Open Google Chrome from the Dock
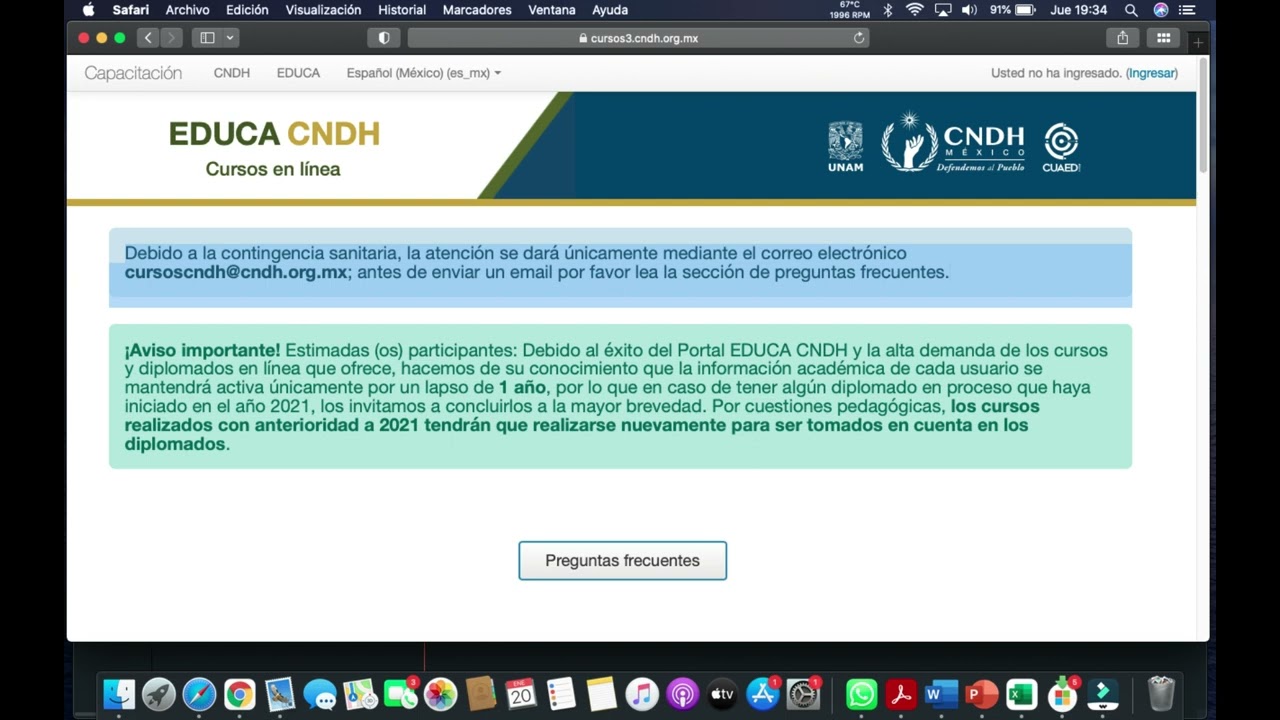The image size is (1280, 720). coord(240,693)
